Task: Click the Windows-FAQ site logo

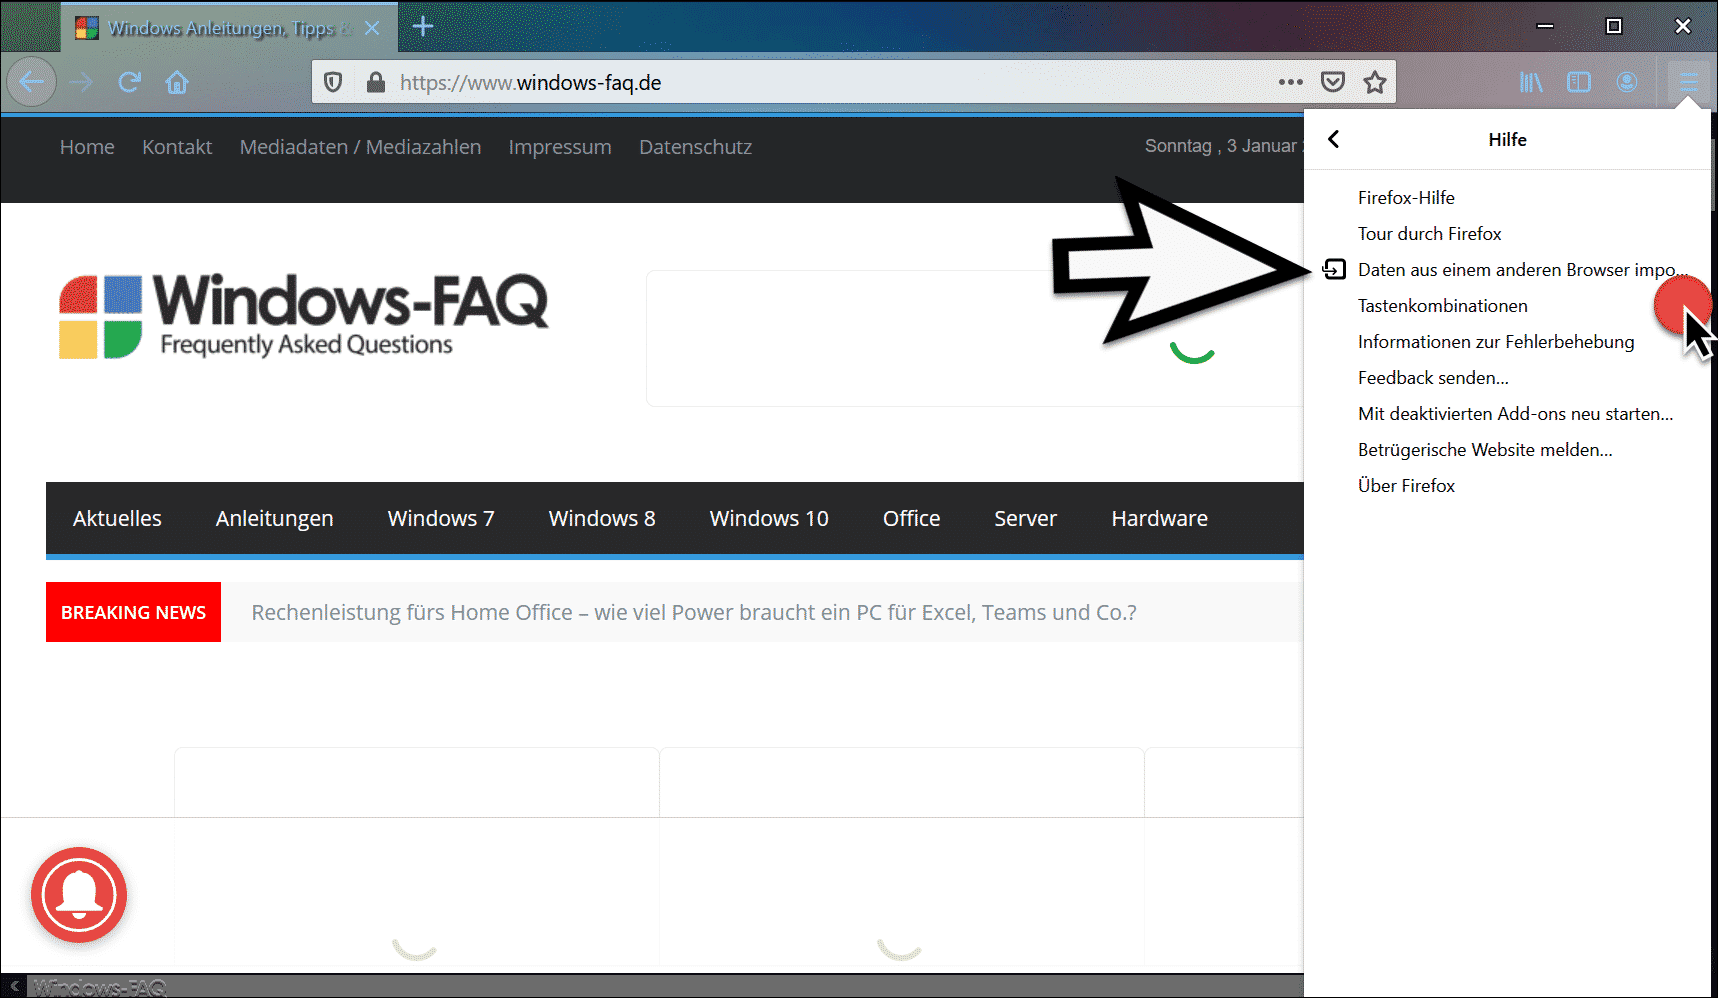Action: pyautogui.click(x=303, y=315)
